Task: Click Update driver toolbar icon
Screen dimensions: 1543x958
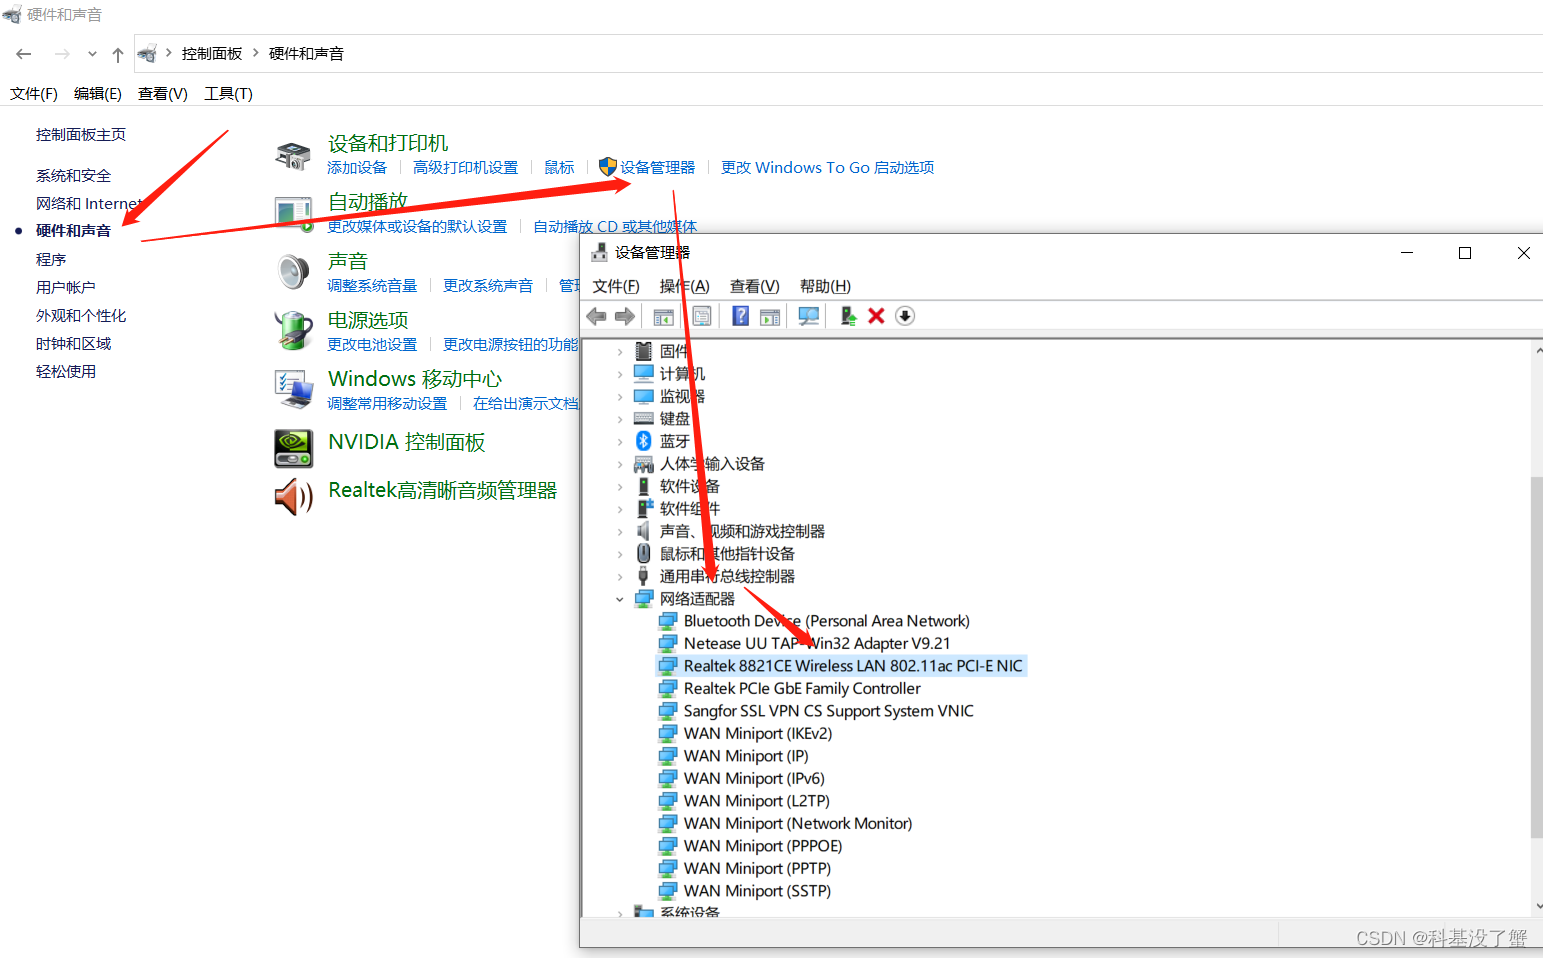Action: [848, 316]
